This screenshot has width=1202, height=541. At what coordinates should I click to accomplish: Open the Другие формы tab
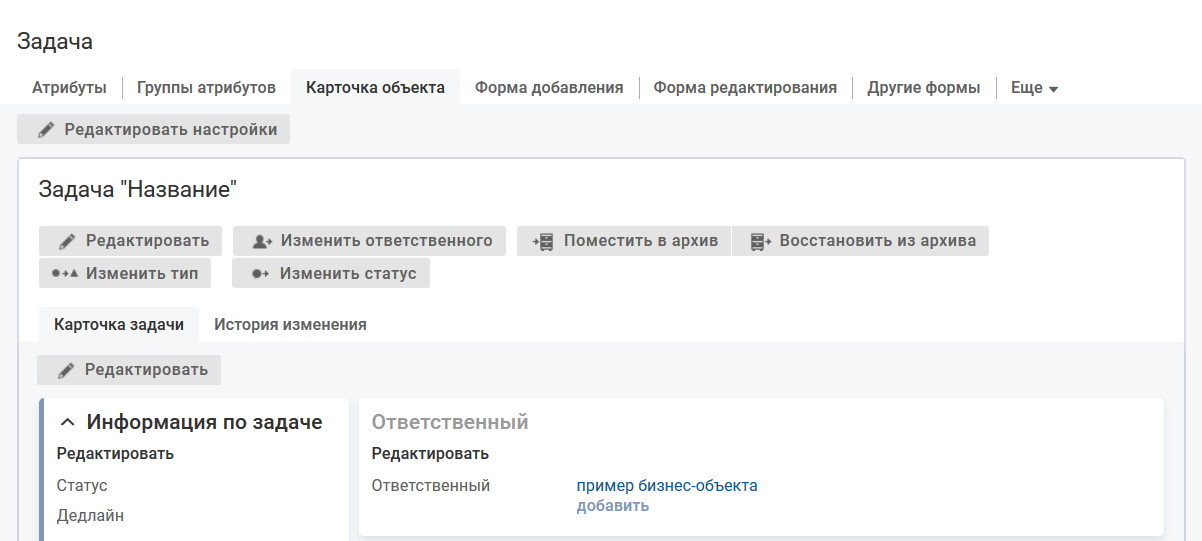[x=924, y=88]
